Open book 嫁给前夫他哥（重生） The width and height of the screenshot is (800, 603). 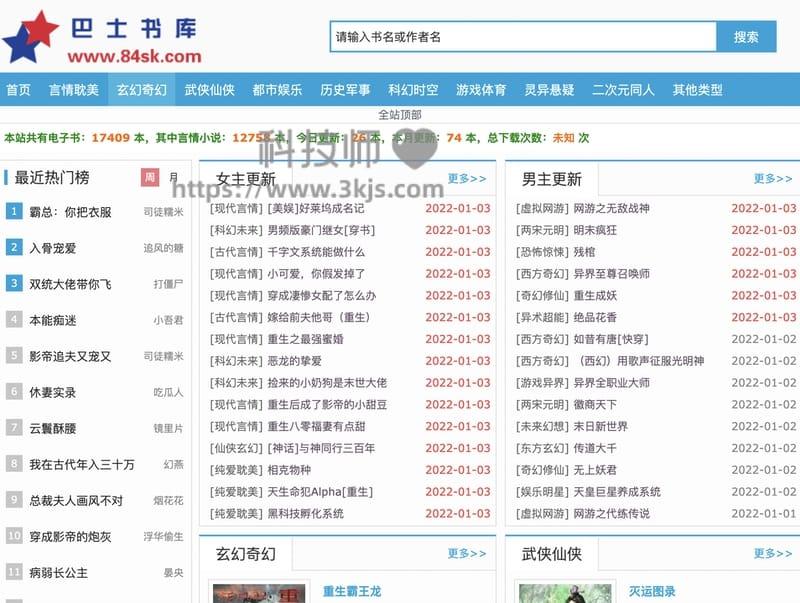tap(319, 317)
